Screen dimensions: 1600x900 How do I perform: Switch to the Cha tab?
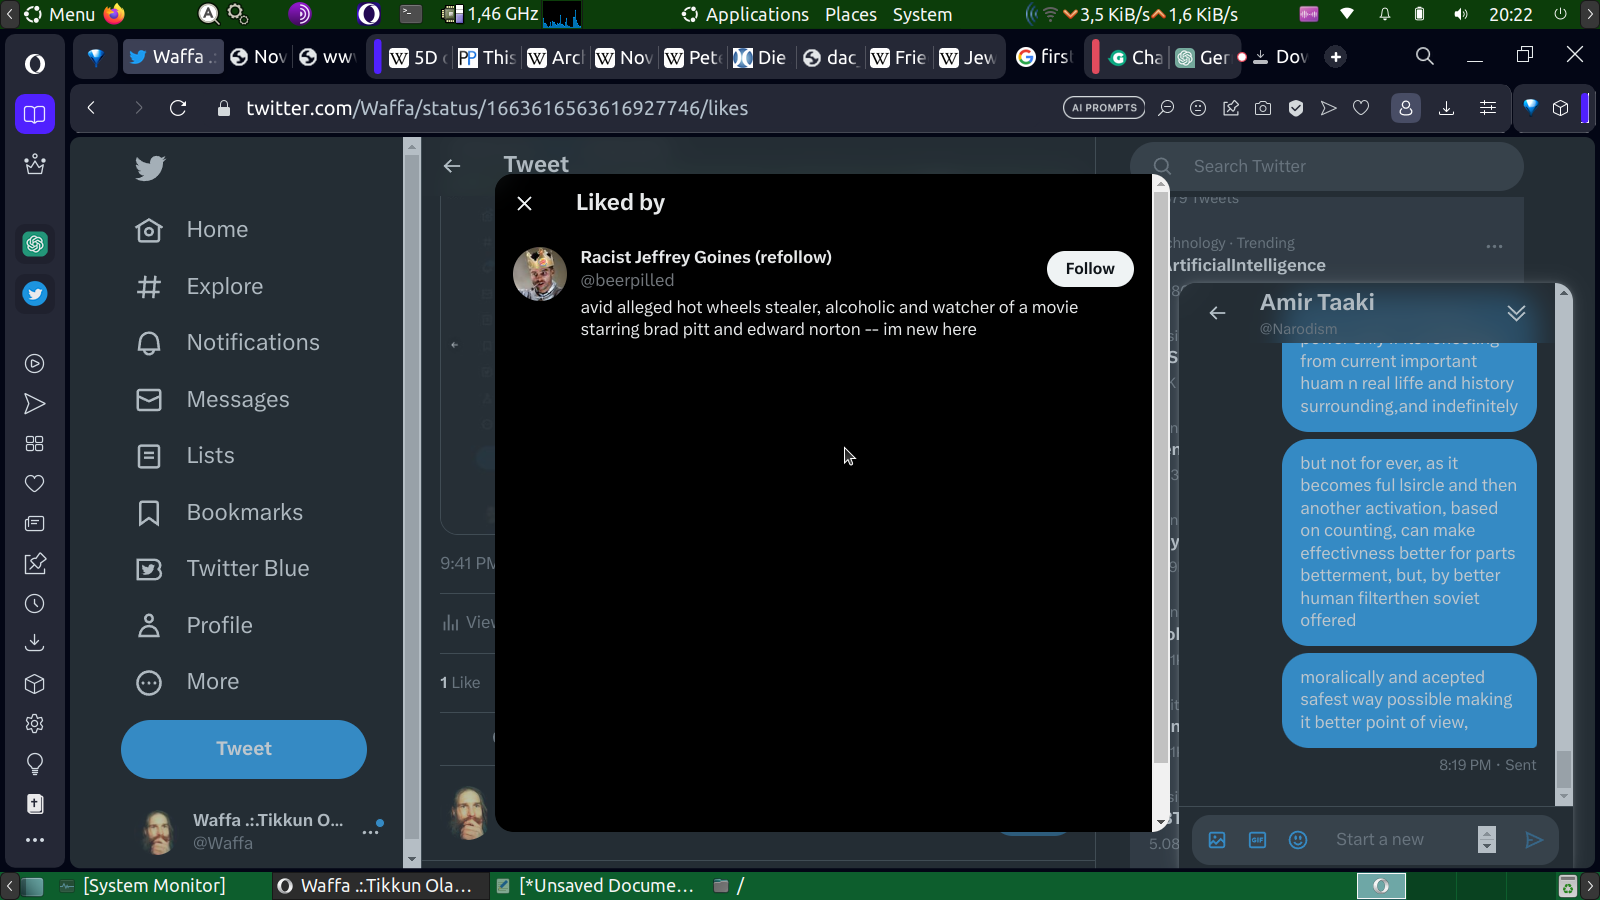[x=1135, y=57]
